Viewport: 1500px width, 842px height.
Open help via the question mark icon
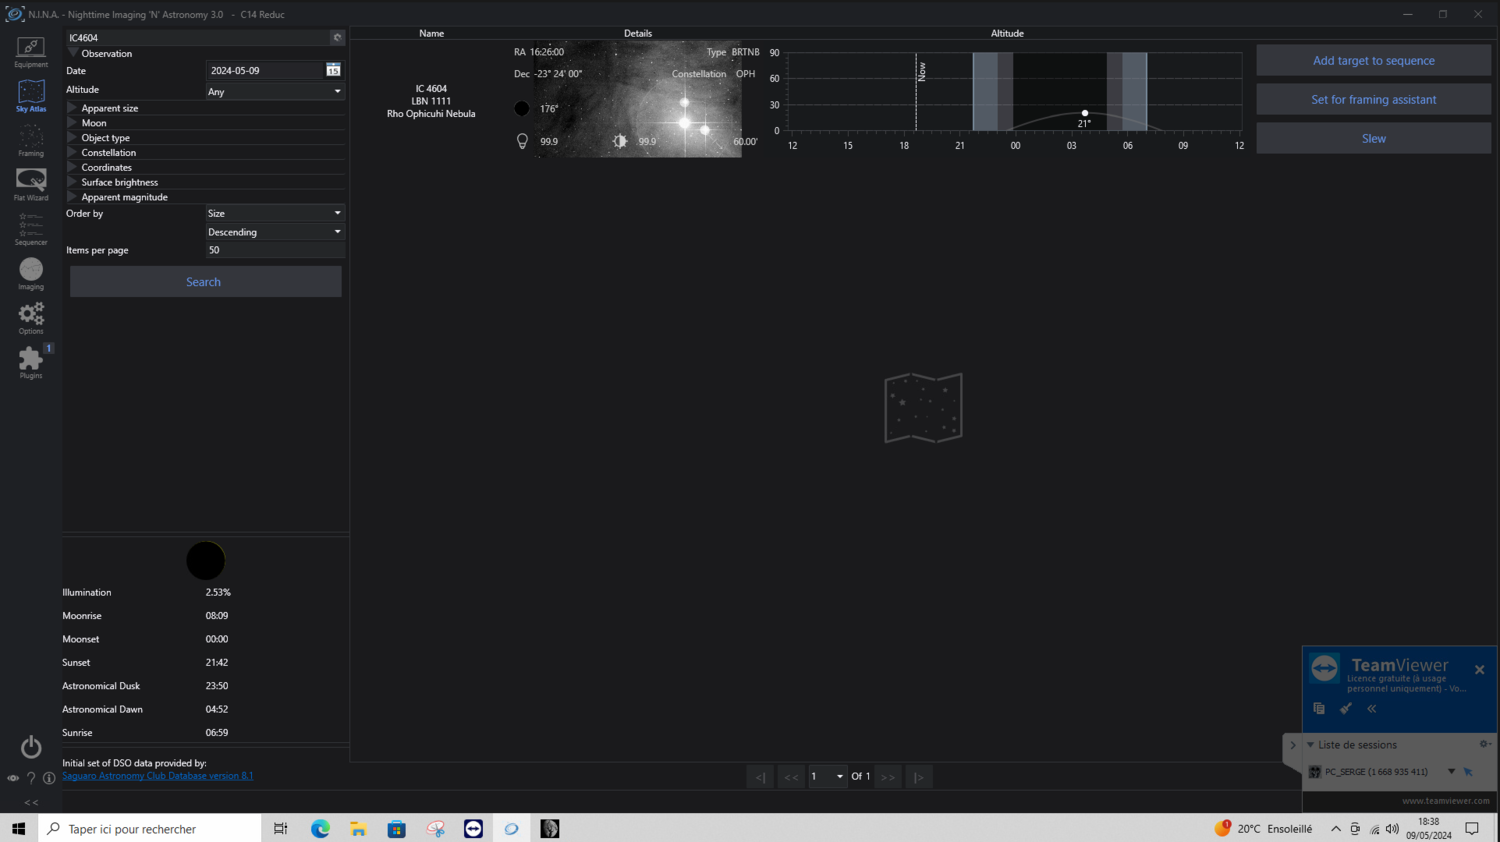point(31,778)
